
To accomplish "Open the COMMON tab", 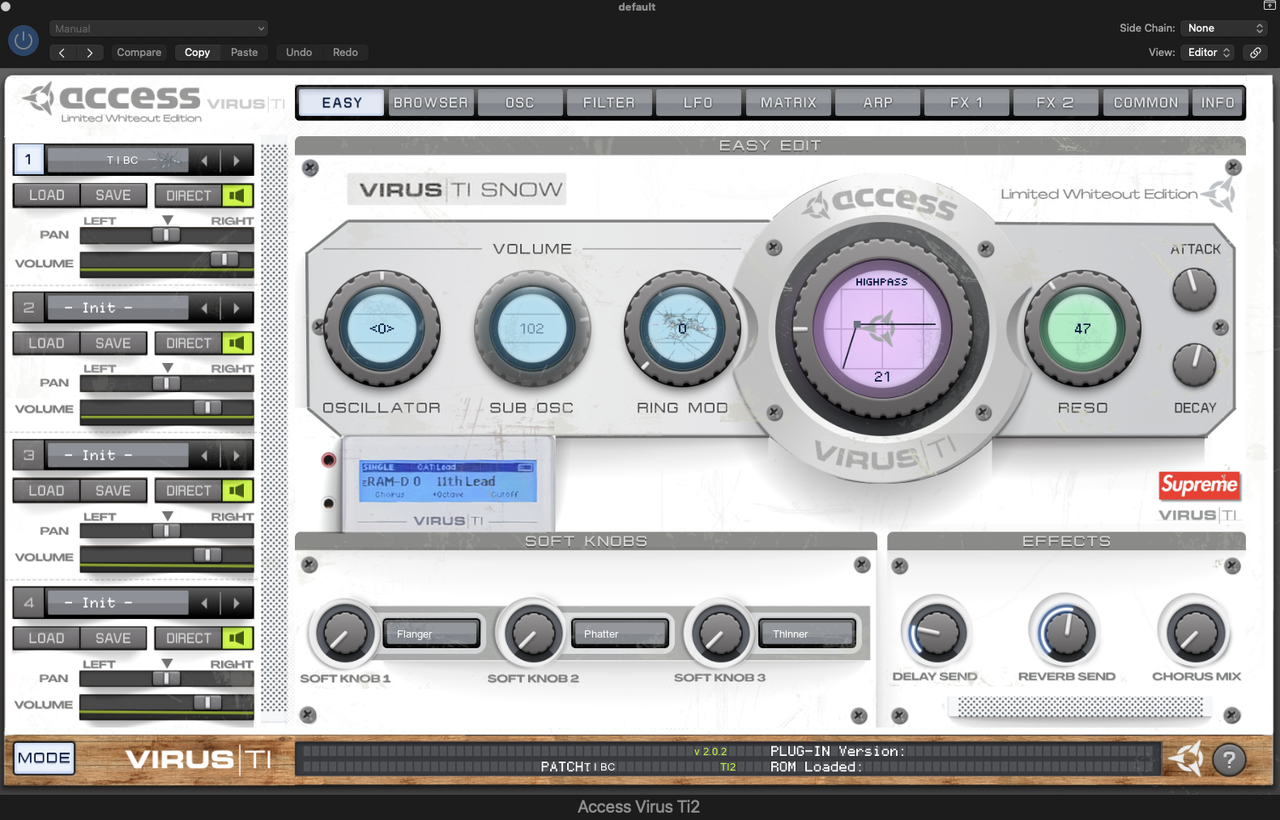I will 1146,102.
